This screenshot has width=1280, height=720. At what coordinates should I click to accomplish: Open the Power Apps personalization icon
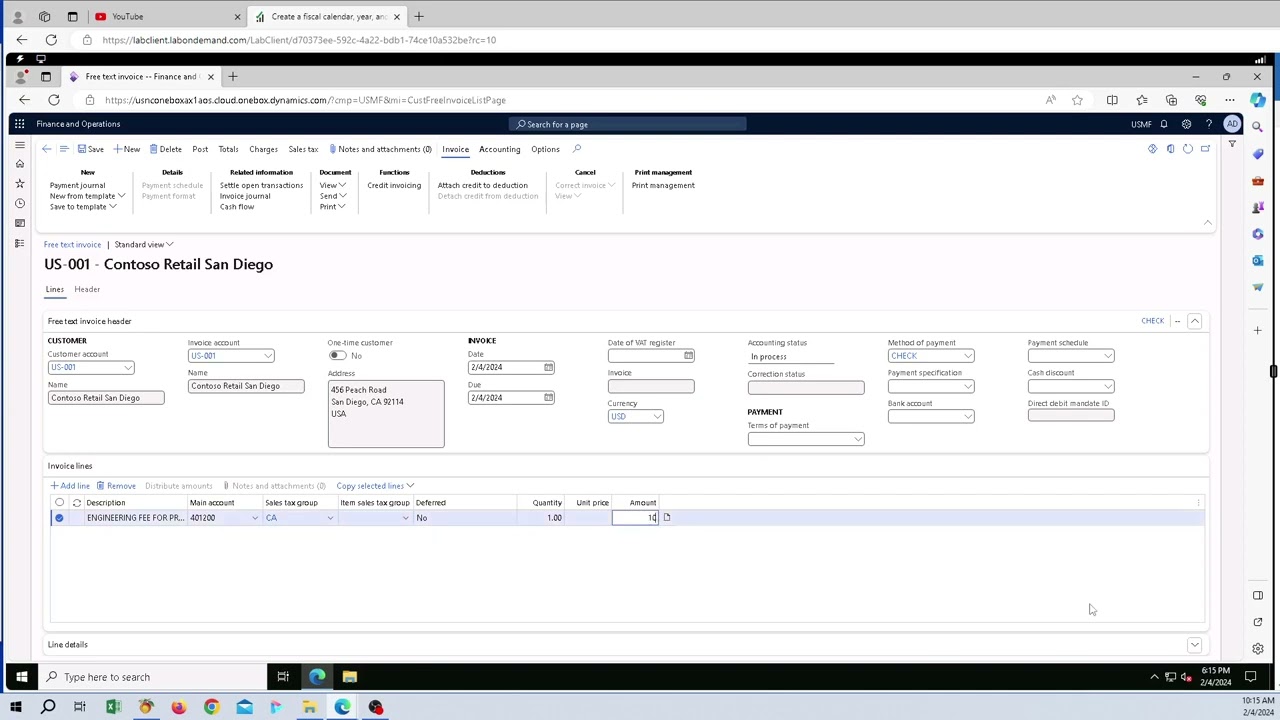coord(1152,149)
